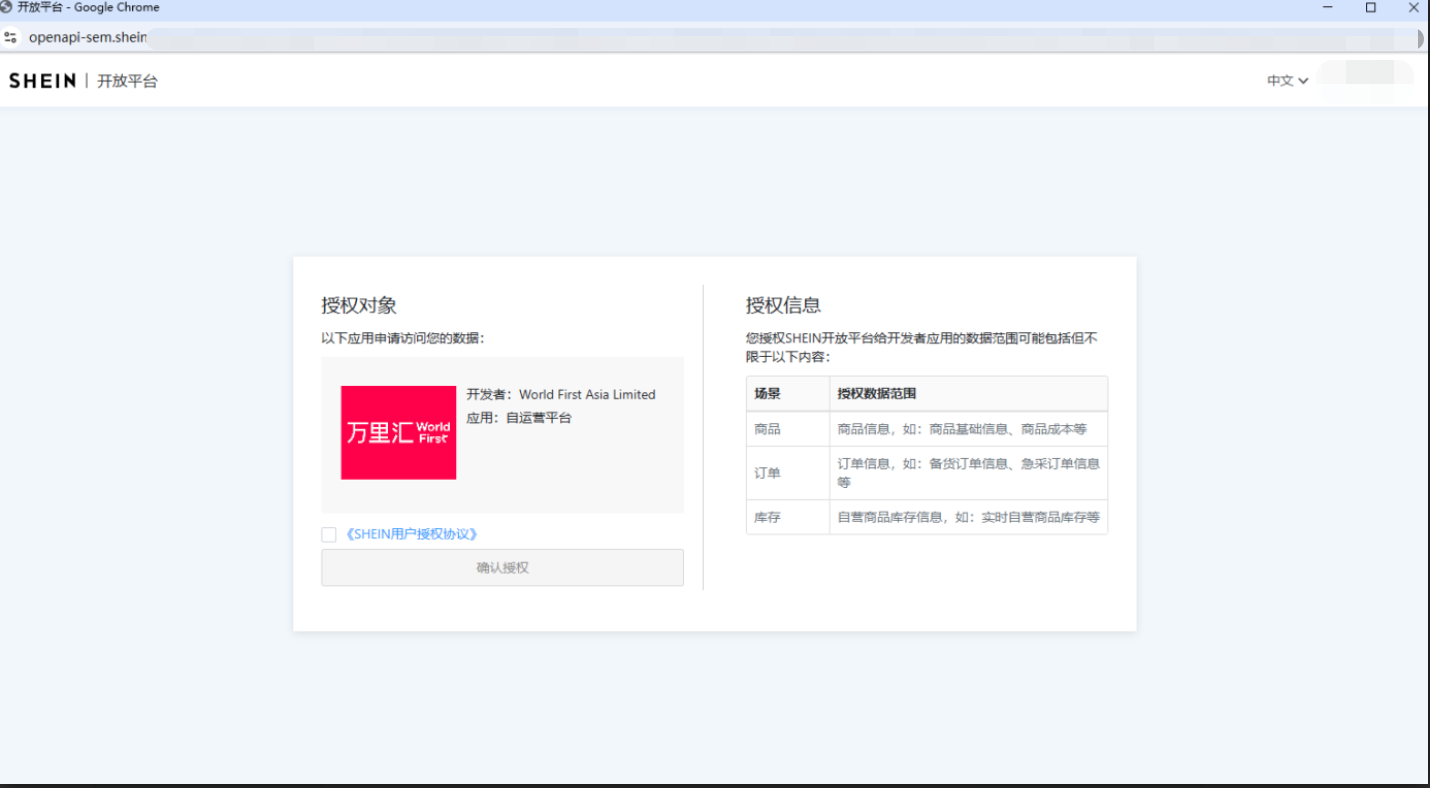1430x788 pixels.
Task: Select the 订单 row in authorization table
Action: (x=926, y=473)
